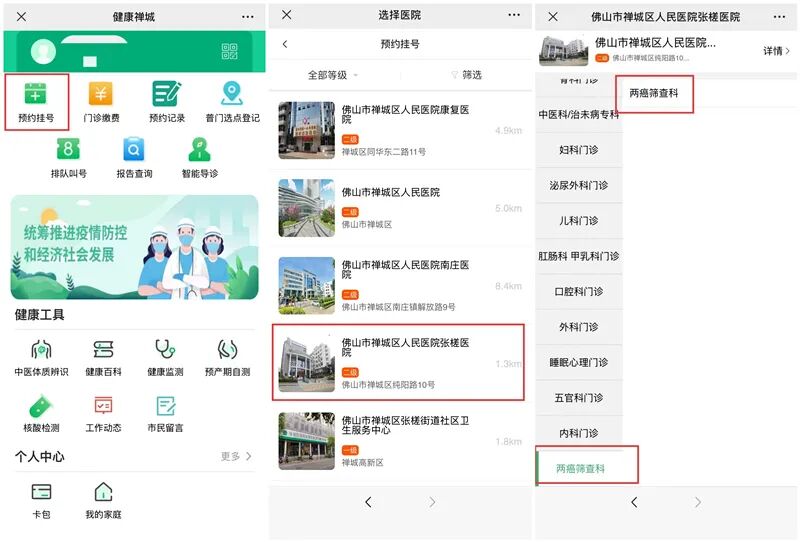Choose 佛山市禅城区人民医院张槎医院 from the list
The height and width of the screenshot is (542, 800).
398,362
